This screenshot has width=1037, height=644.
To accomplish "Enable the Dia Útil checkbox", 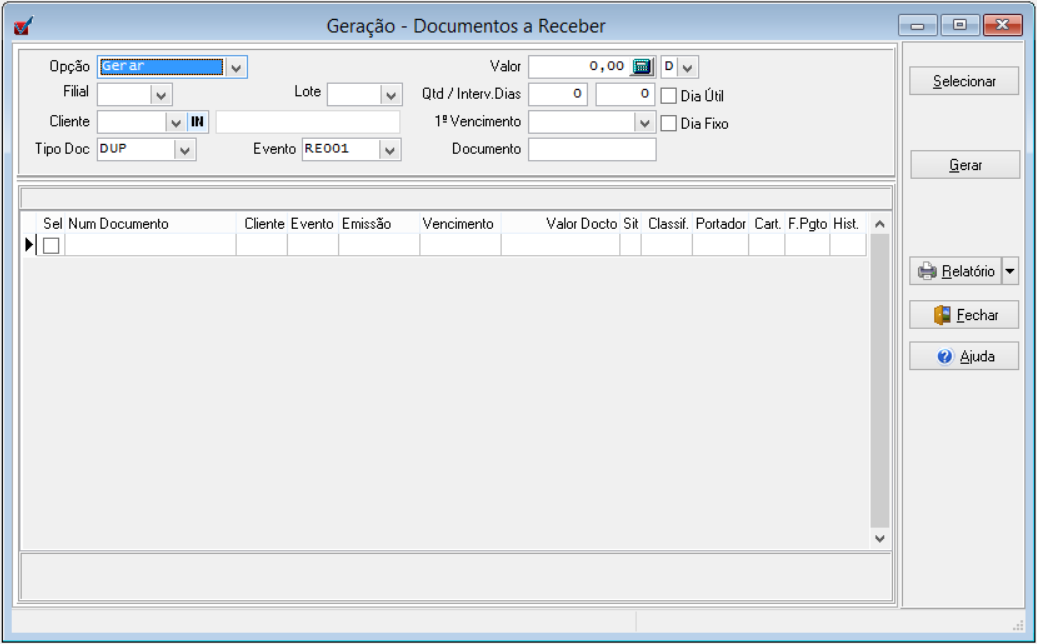I will point(669,96).
